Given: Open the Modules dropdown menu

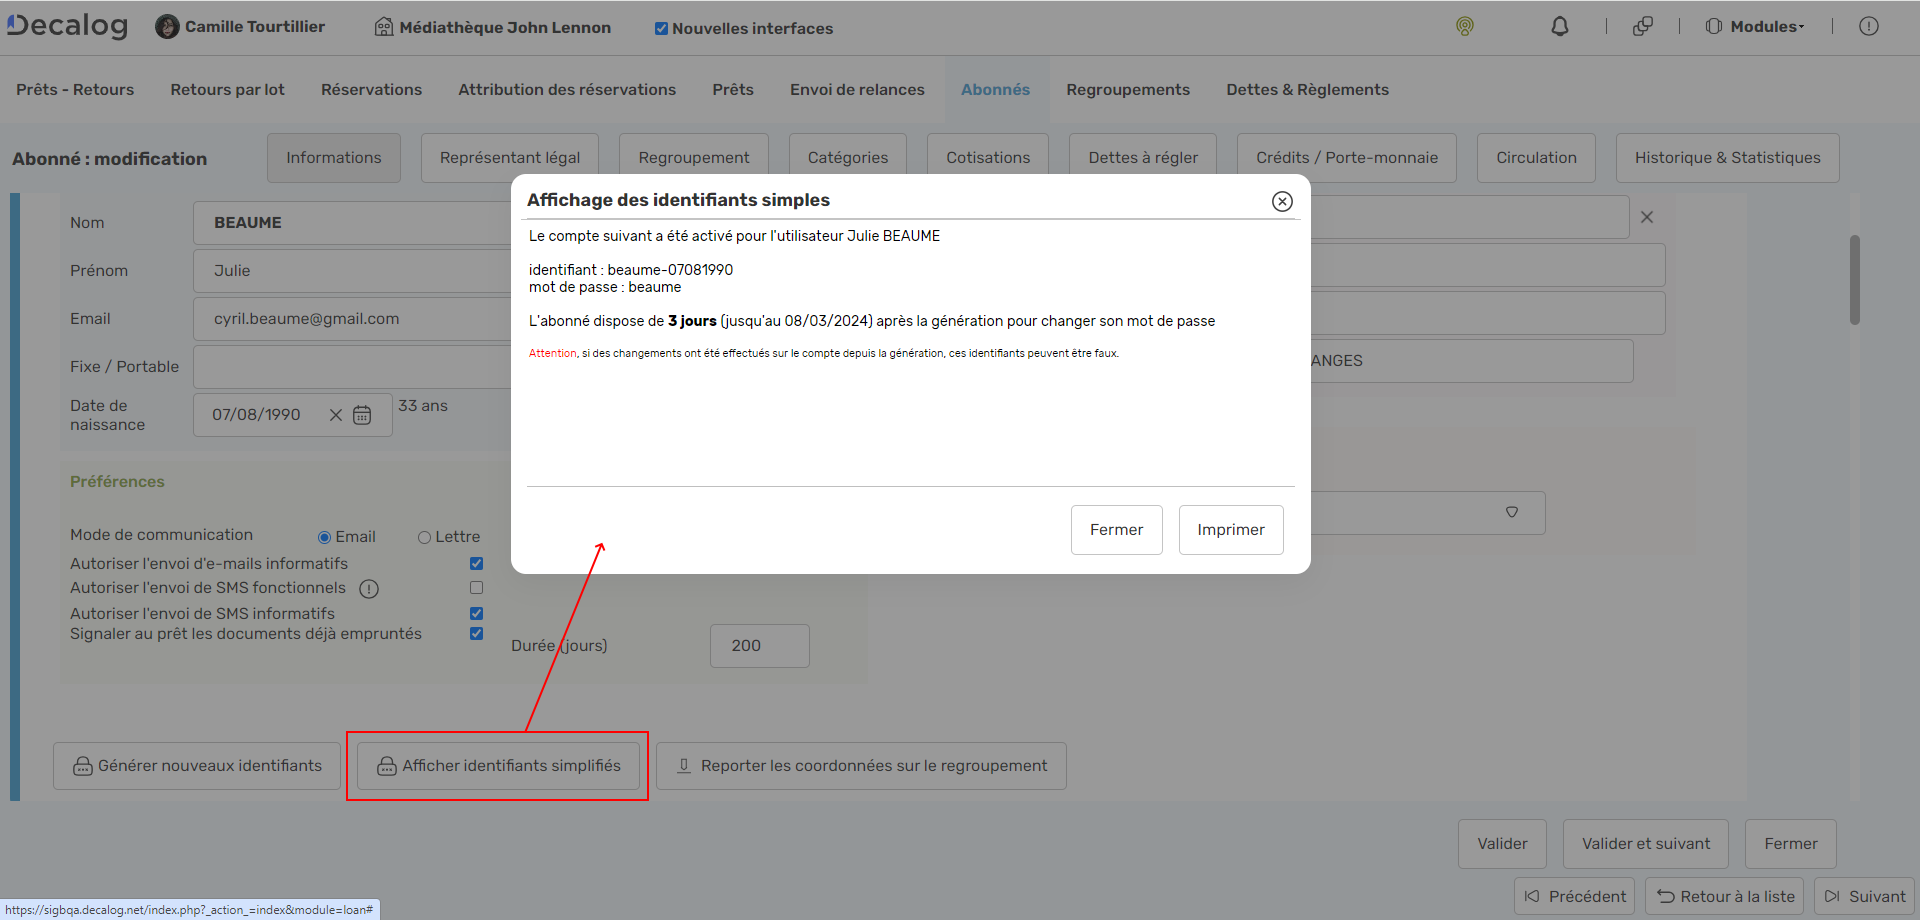Looking at the screenshot, I should click(1756, 27).
